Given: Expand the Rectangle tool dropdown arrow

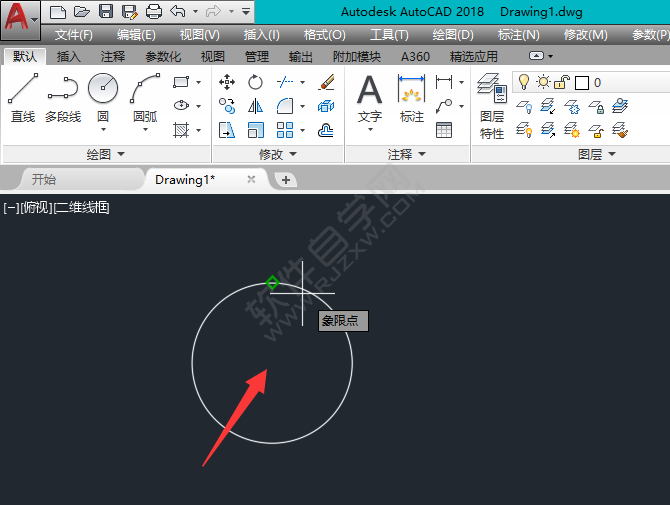Looking at the screenshot, I should click(199, 82).
